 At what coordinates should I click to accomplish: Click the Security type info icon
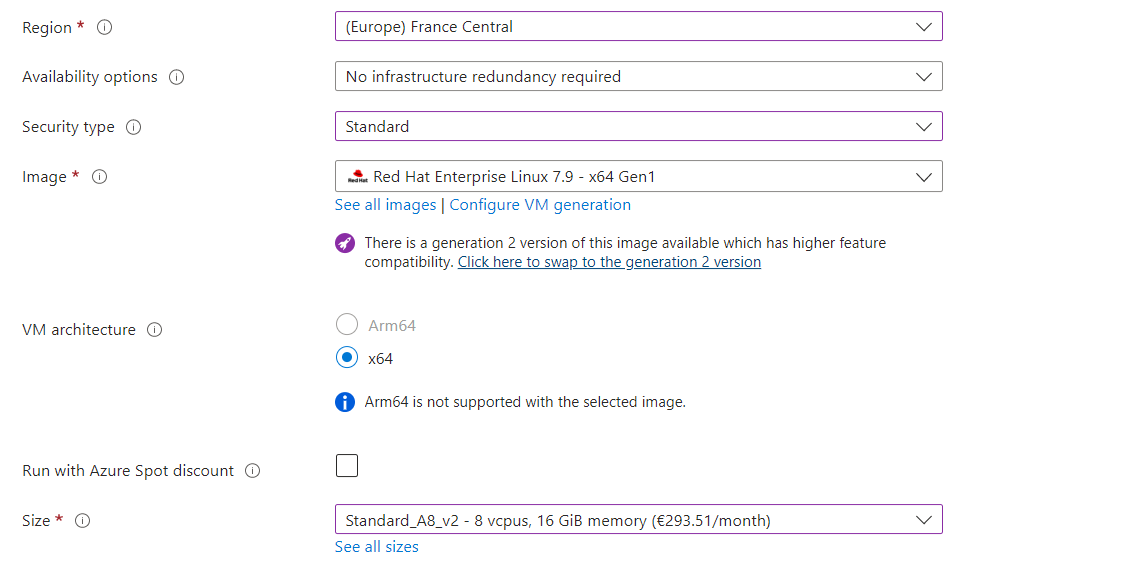(x=134, y=127)
